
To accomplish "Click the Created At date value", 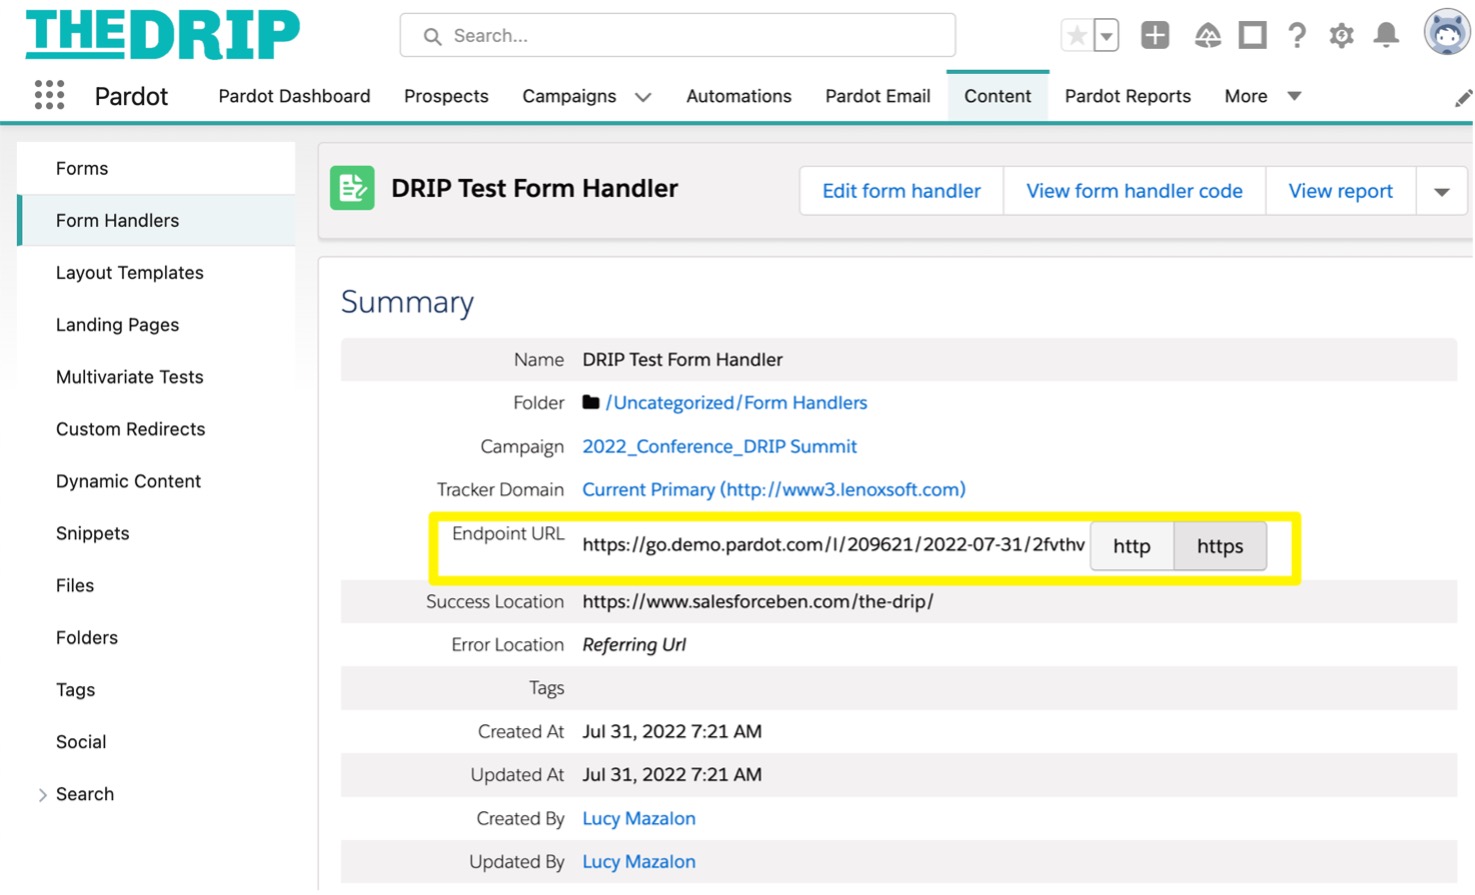I will (x=672, y=731).
